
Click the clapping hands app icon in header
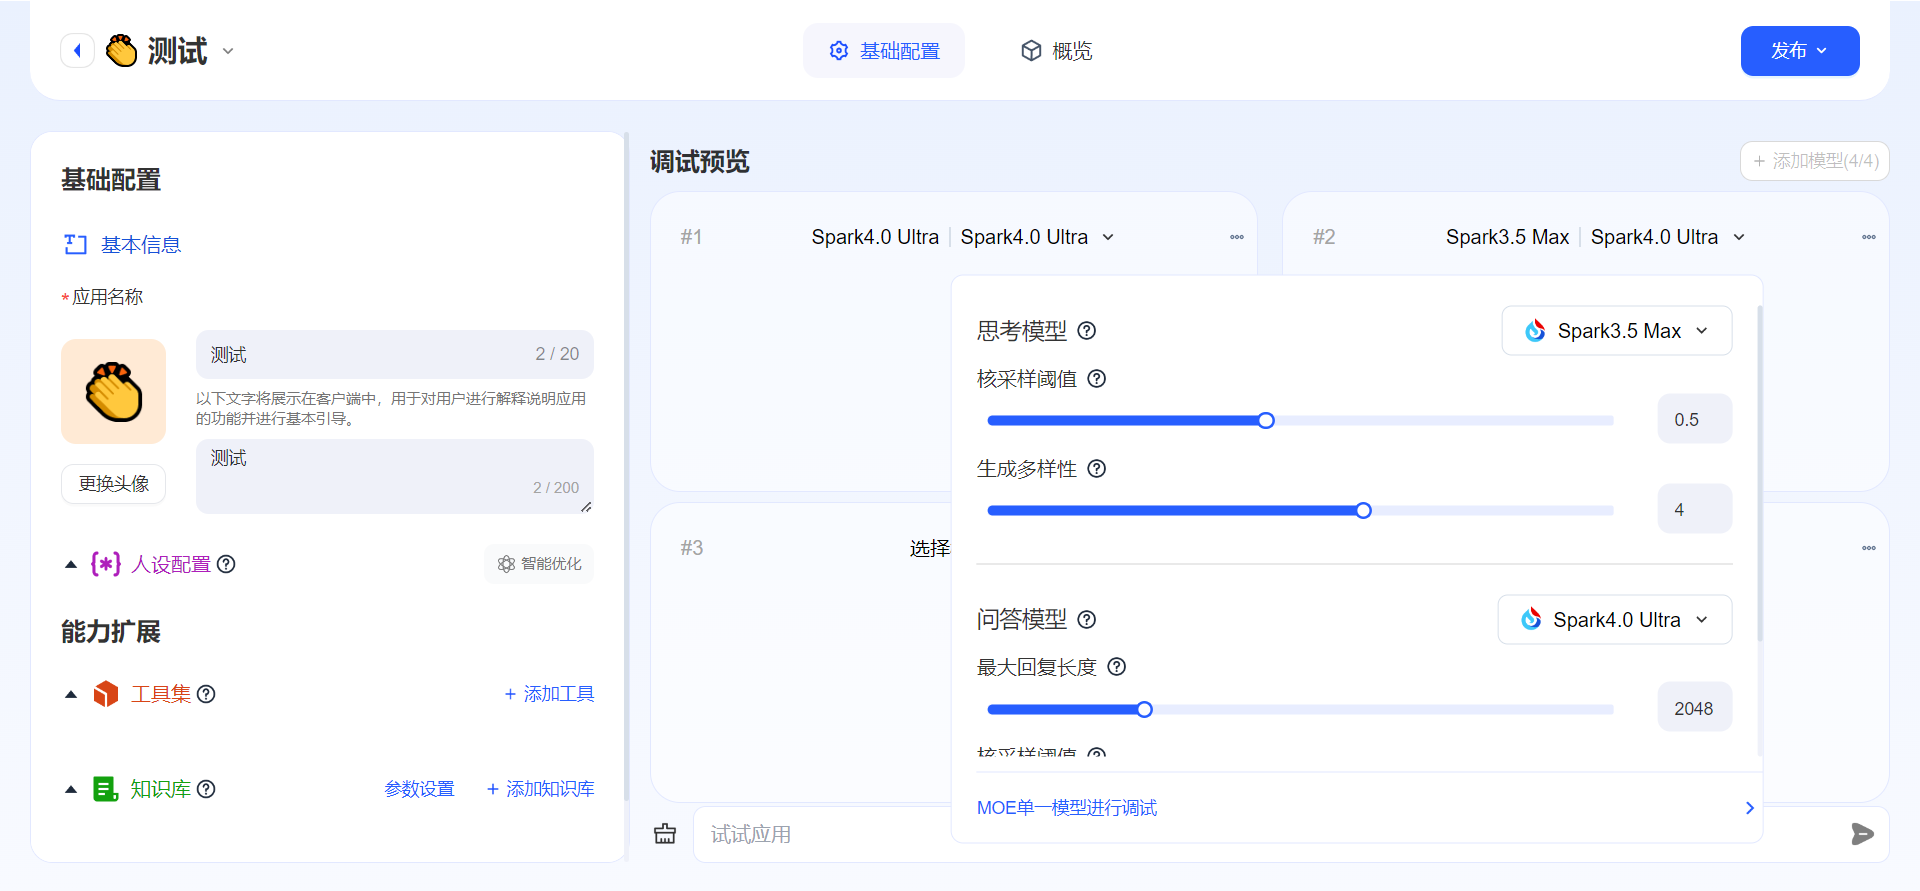[122, 50]
